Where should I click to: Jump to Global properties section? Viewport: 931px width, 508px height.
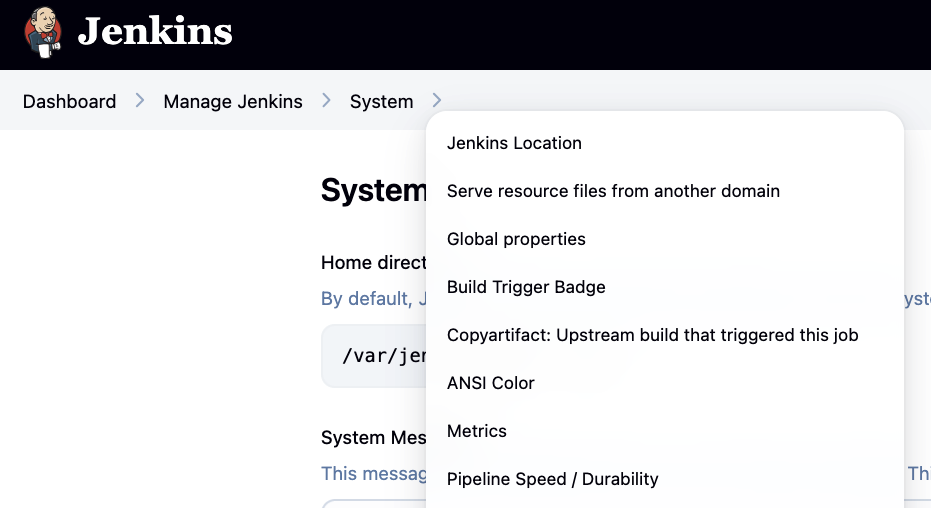tap(665, 239)
